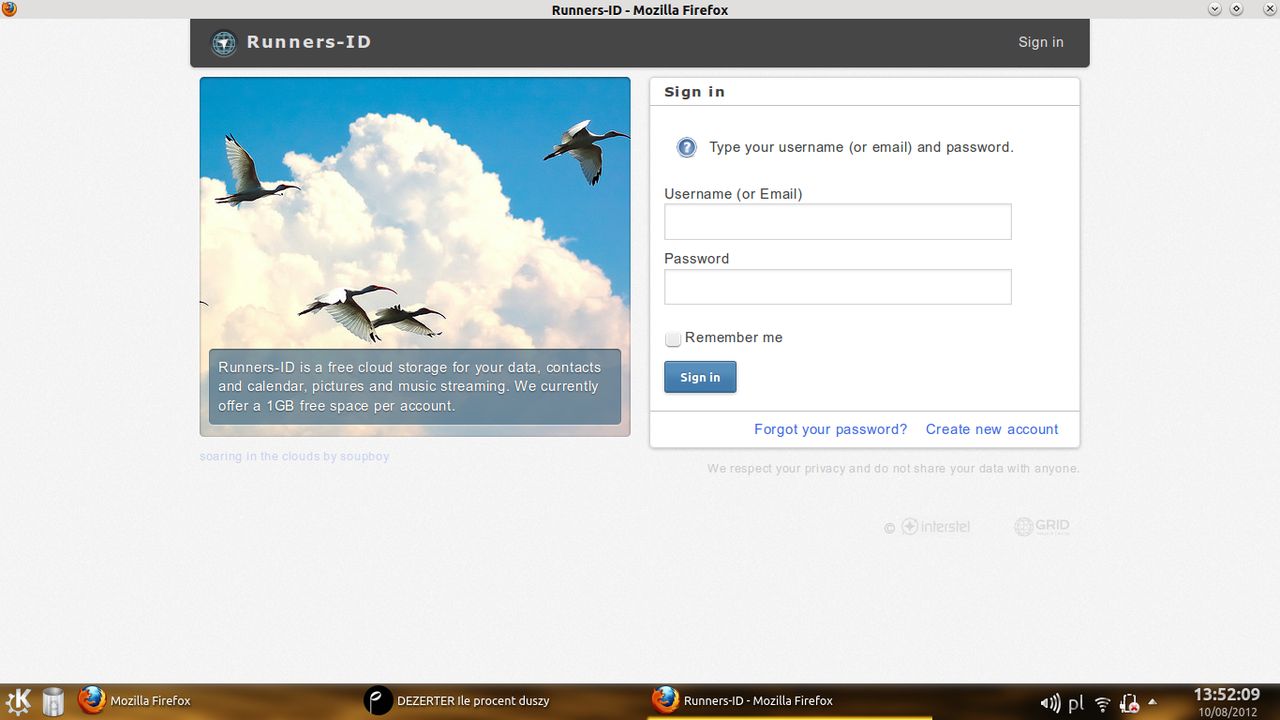The width and height of the screenshot is (1280, 720).
Task: Click the GRID logo in footer
Action: (1042, 526)
